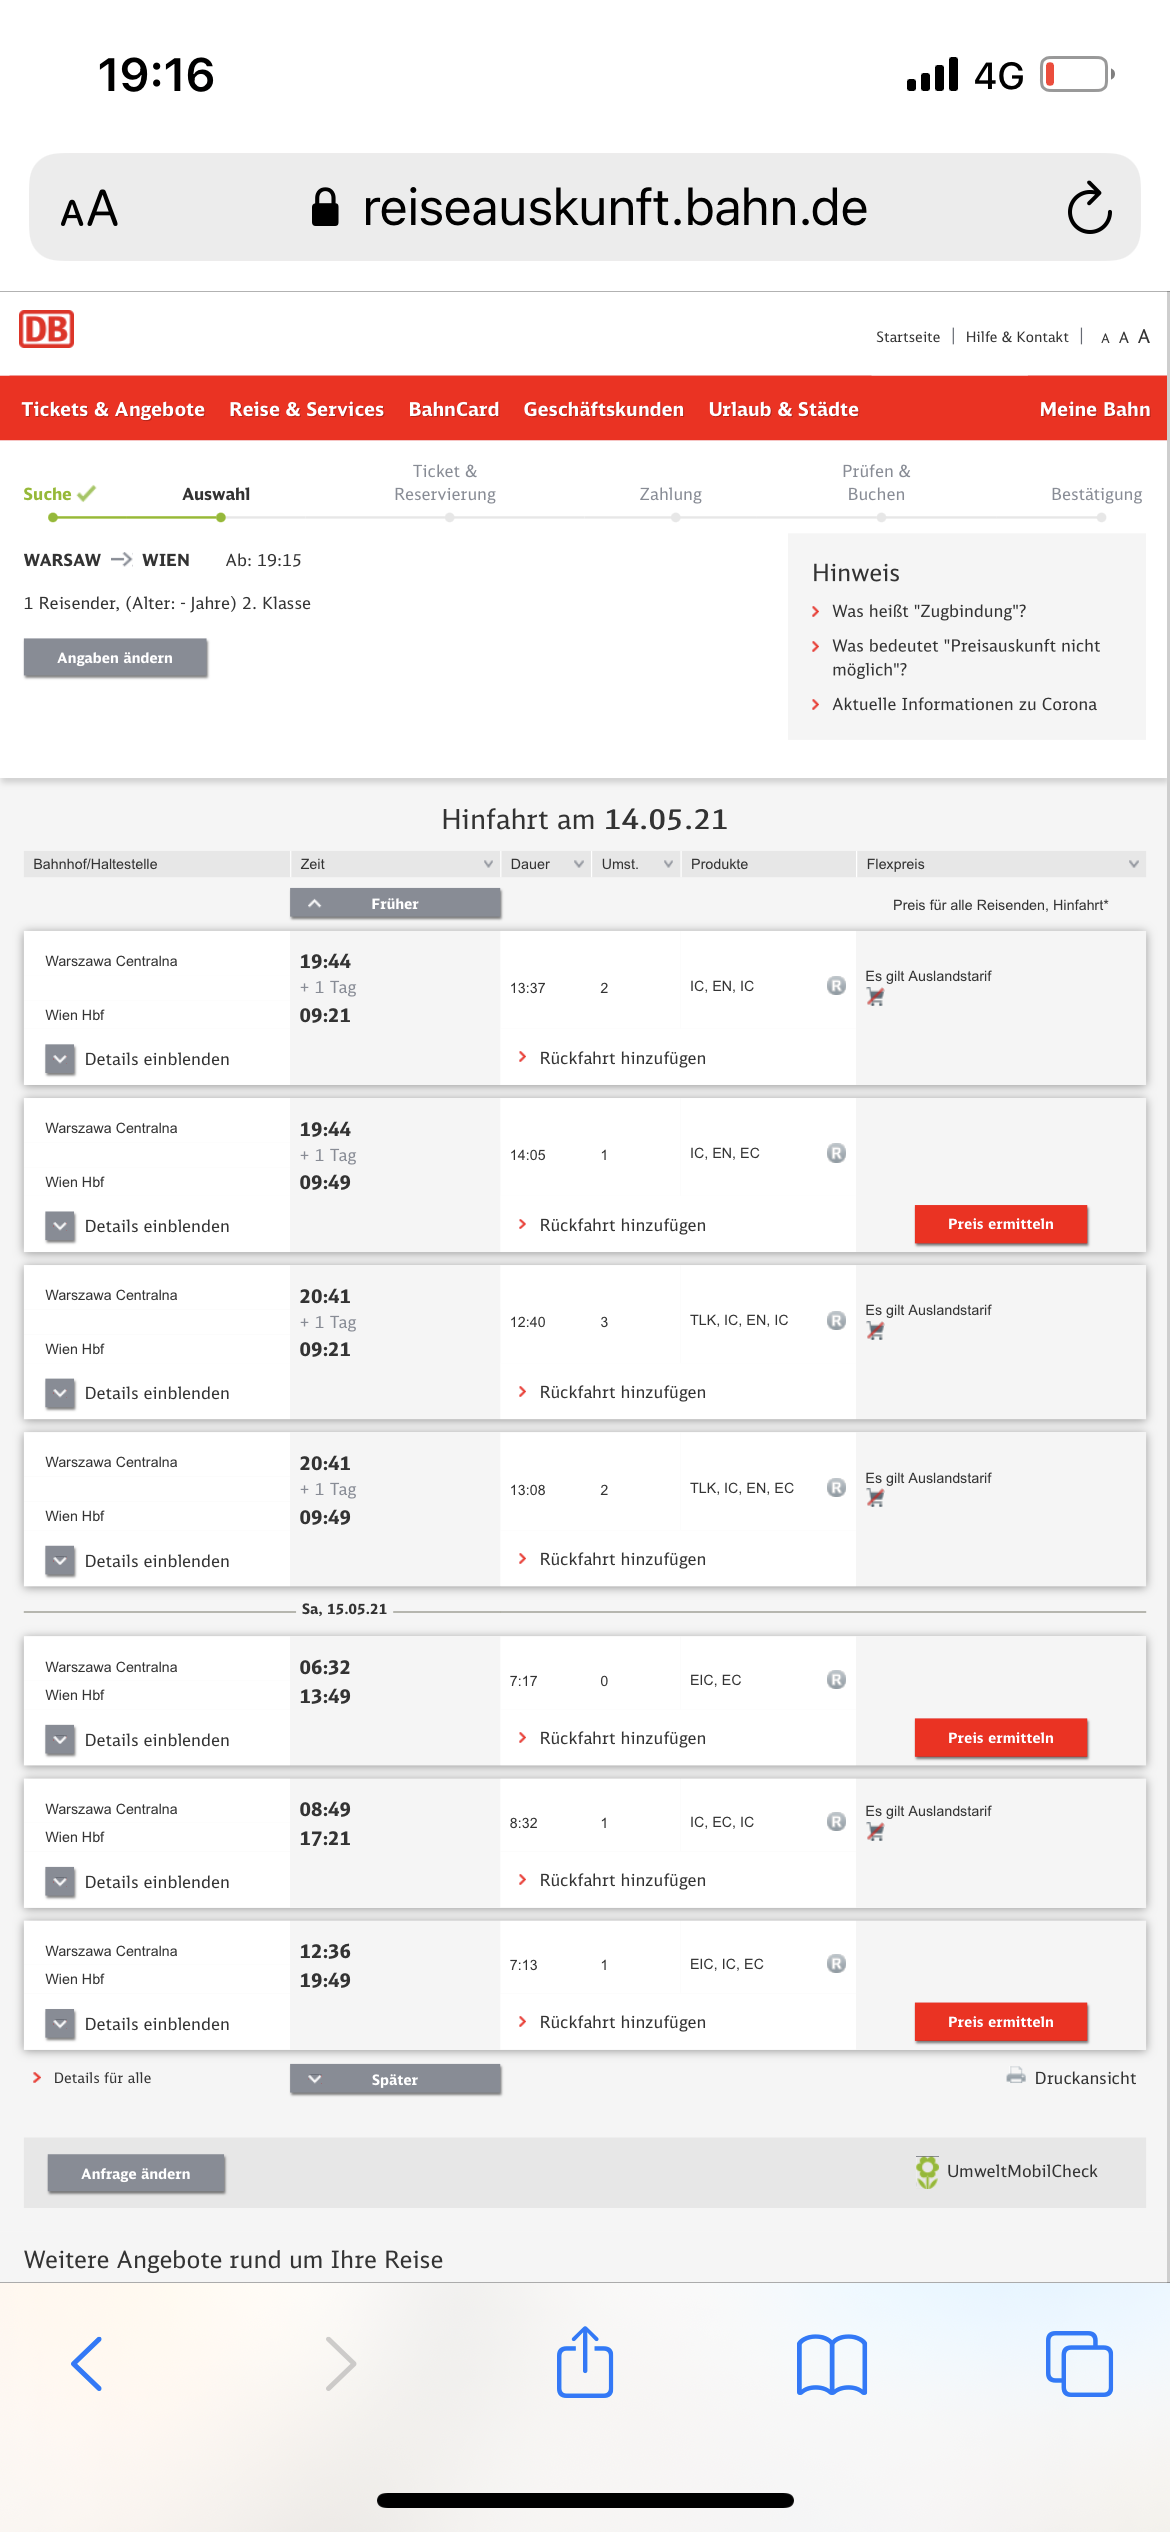Screen dimensions: 1170x2532
Task: Reload the page in Safari
Action: [x=1088, y=209]
